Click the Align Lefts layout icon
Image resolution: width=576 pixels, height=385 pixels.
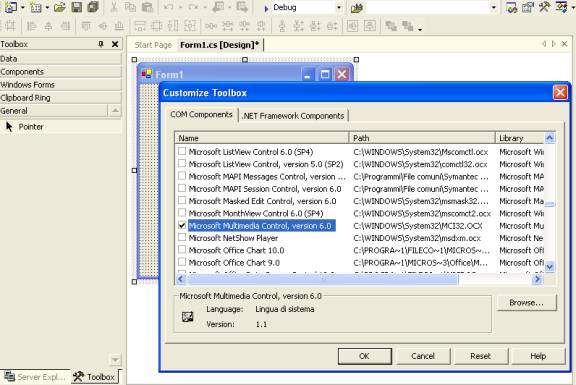(32, 26)
